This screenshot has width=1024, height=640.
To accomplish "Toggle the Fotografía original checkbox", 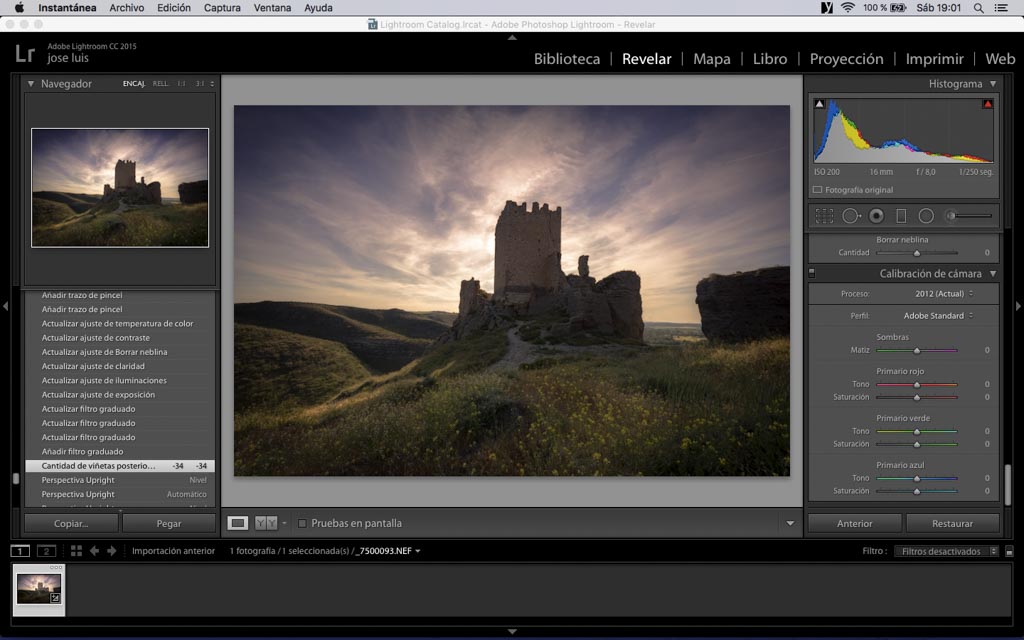I will coord(818,189).
